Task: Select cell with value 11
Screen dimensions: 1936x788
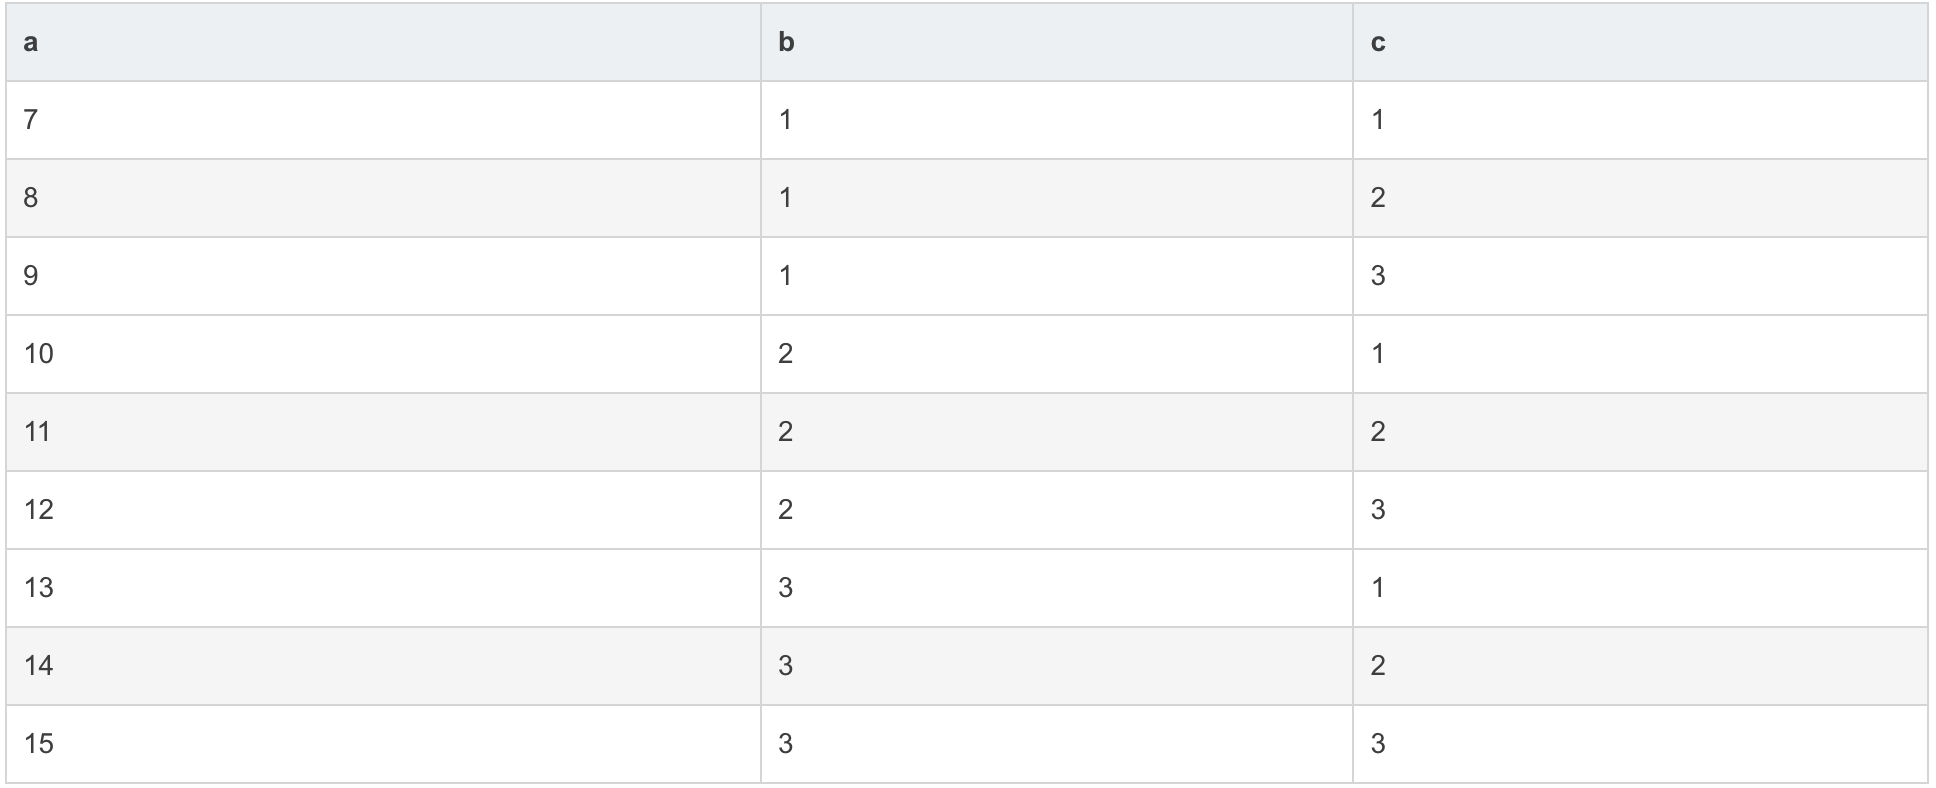Action: point(383,432)
